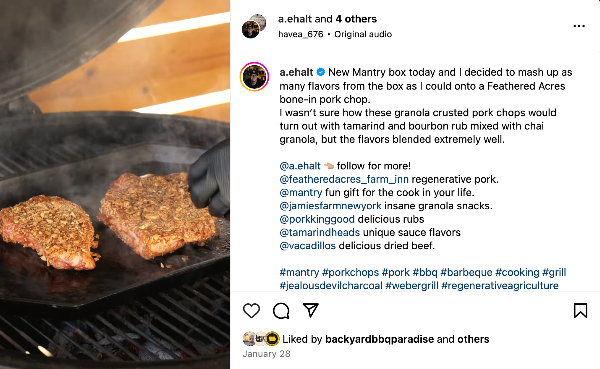
Task: Open @jamiesfarmnewyork mention link
Action: click(x=330, y=206)
